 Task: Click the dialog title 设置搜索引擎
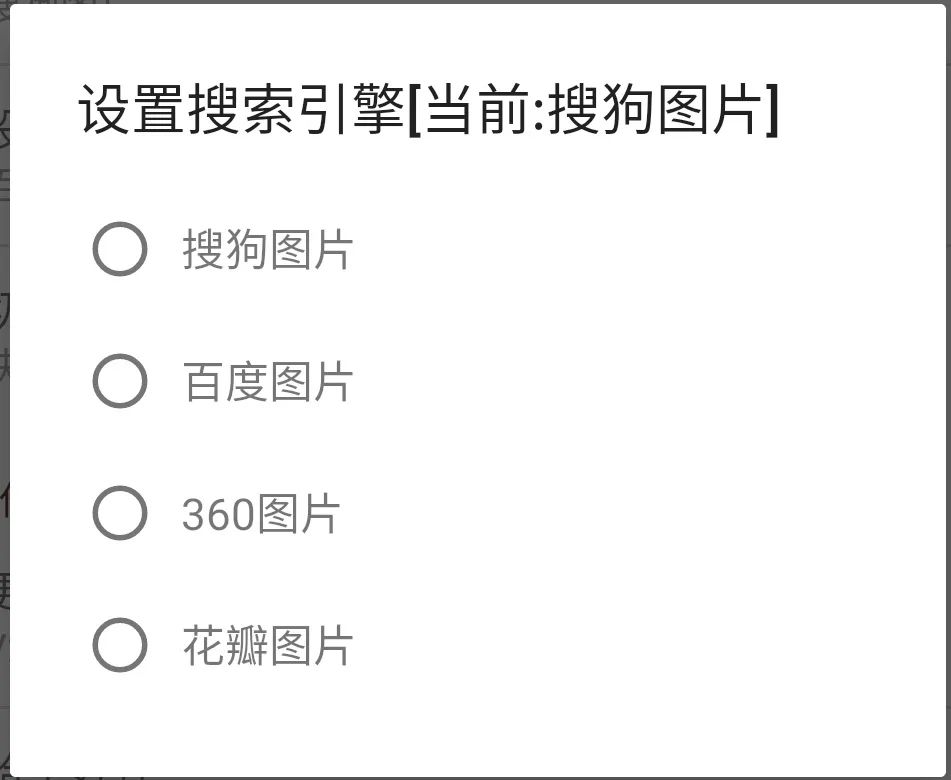coord(240,111)
